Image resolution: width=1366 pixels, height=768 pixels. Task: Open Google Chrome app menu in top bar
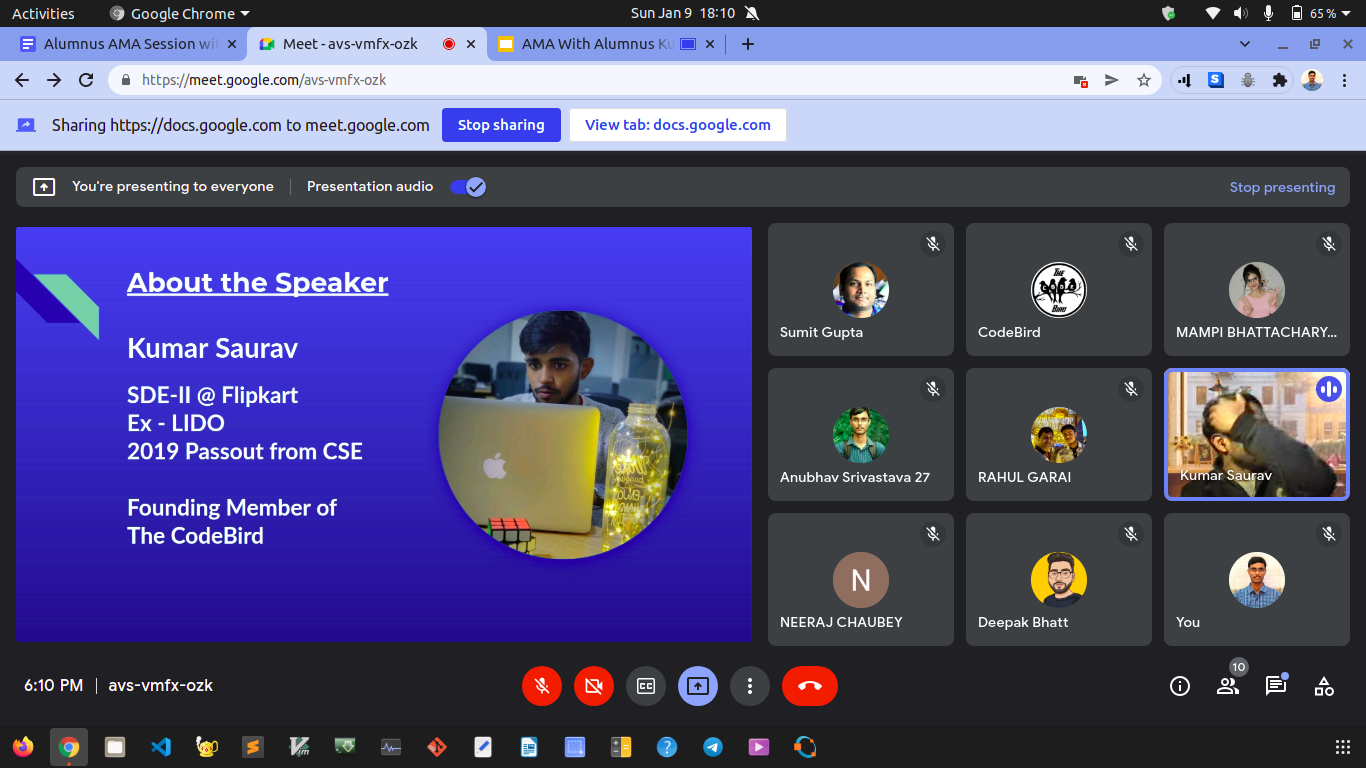coord(180,13)
